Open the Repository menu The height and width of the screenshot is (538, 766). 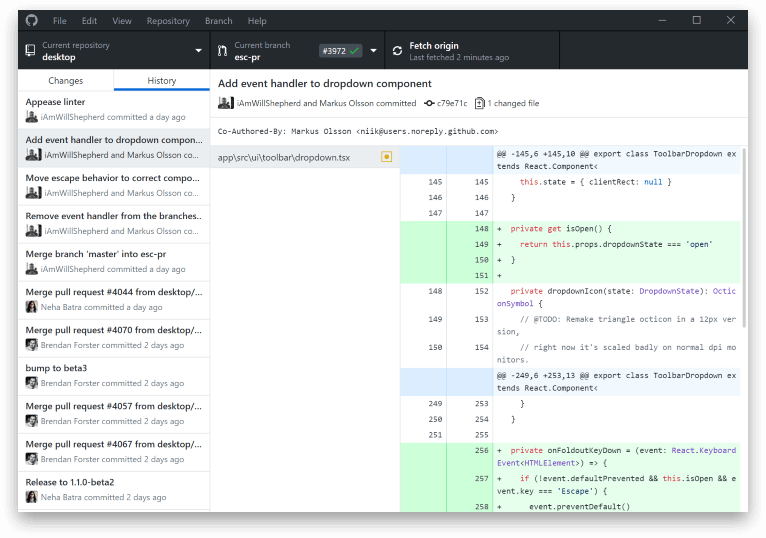point(168,21)
